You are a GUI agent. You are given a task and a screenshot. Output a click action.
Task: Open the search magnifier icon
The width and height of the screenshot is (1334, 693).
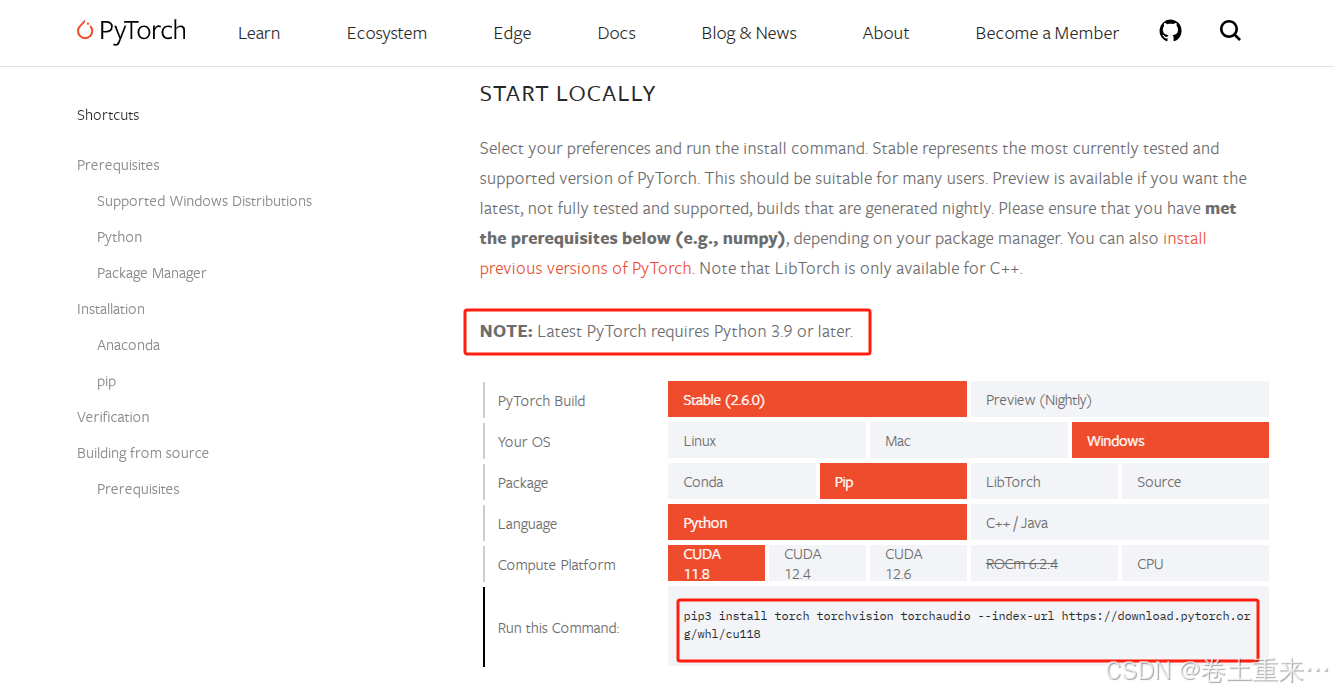pyautogui.click(x=1230, y=31)
